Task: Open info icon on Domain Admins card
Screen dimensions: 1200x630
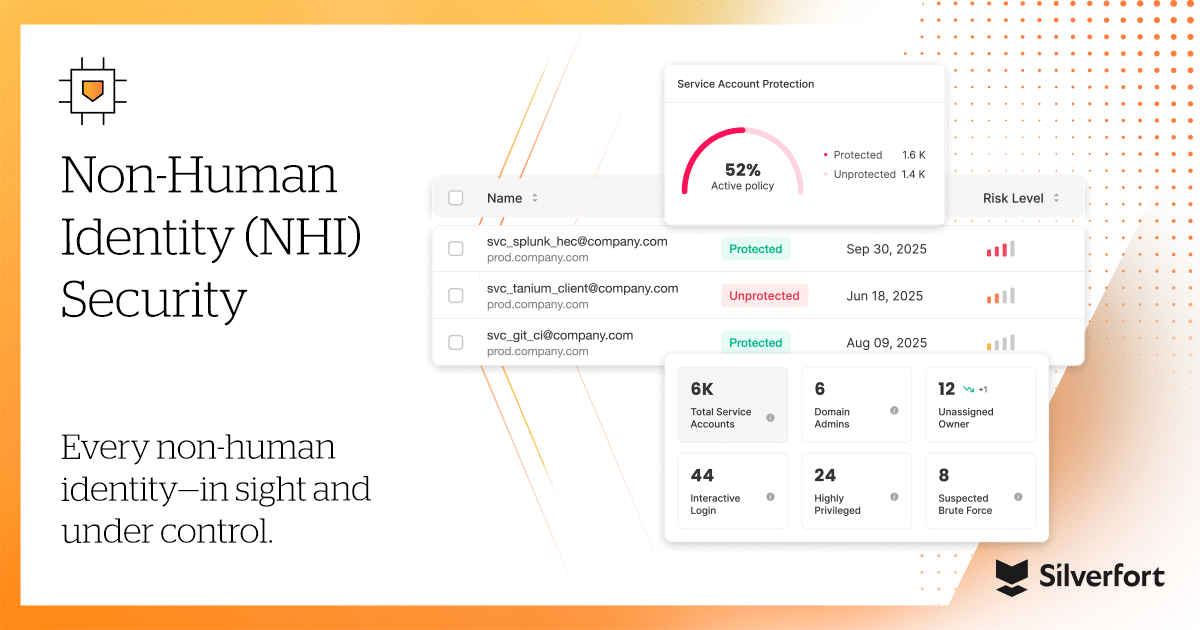Action: coord(894,411)
